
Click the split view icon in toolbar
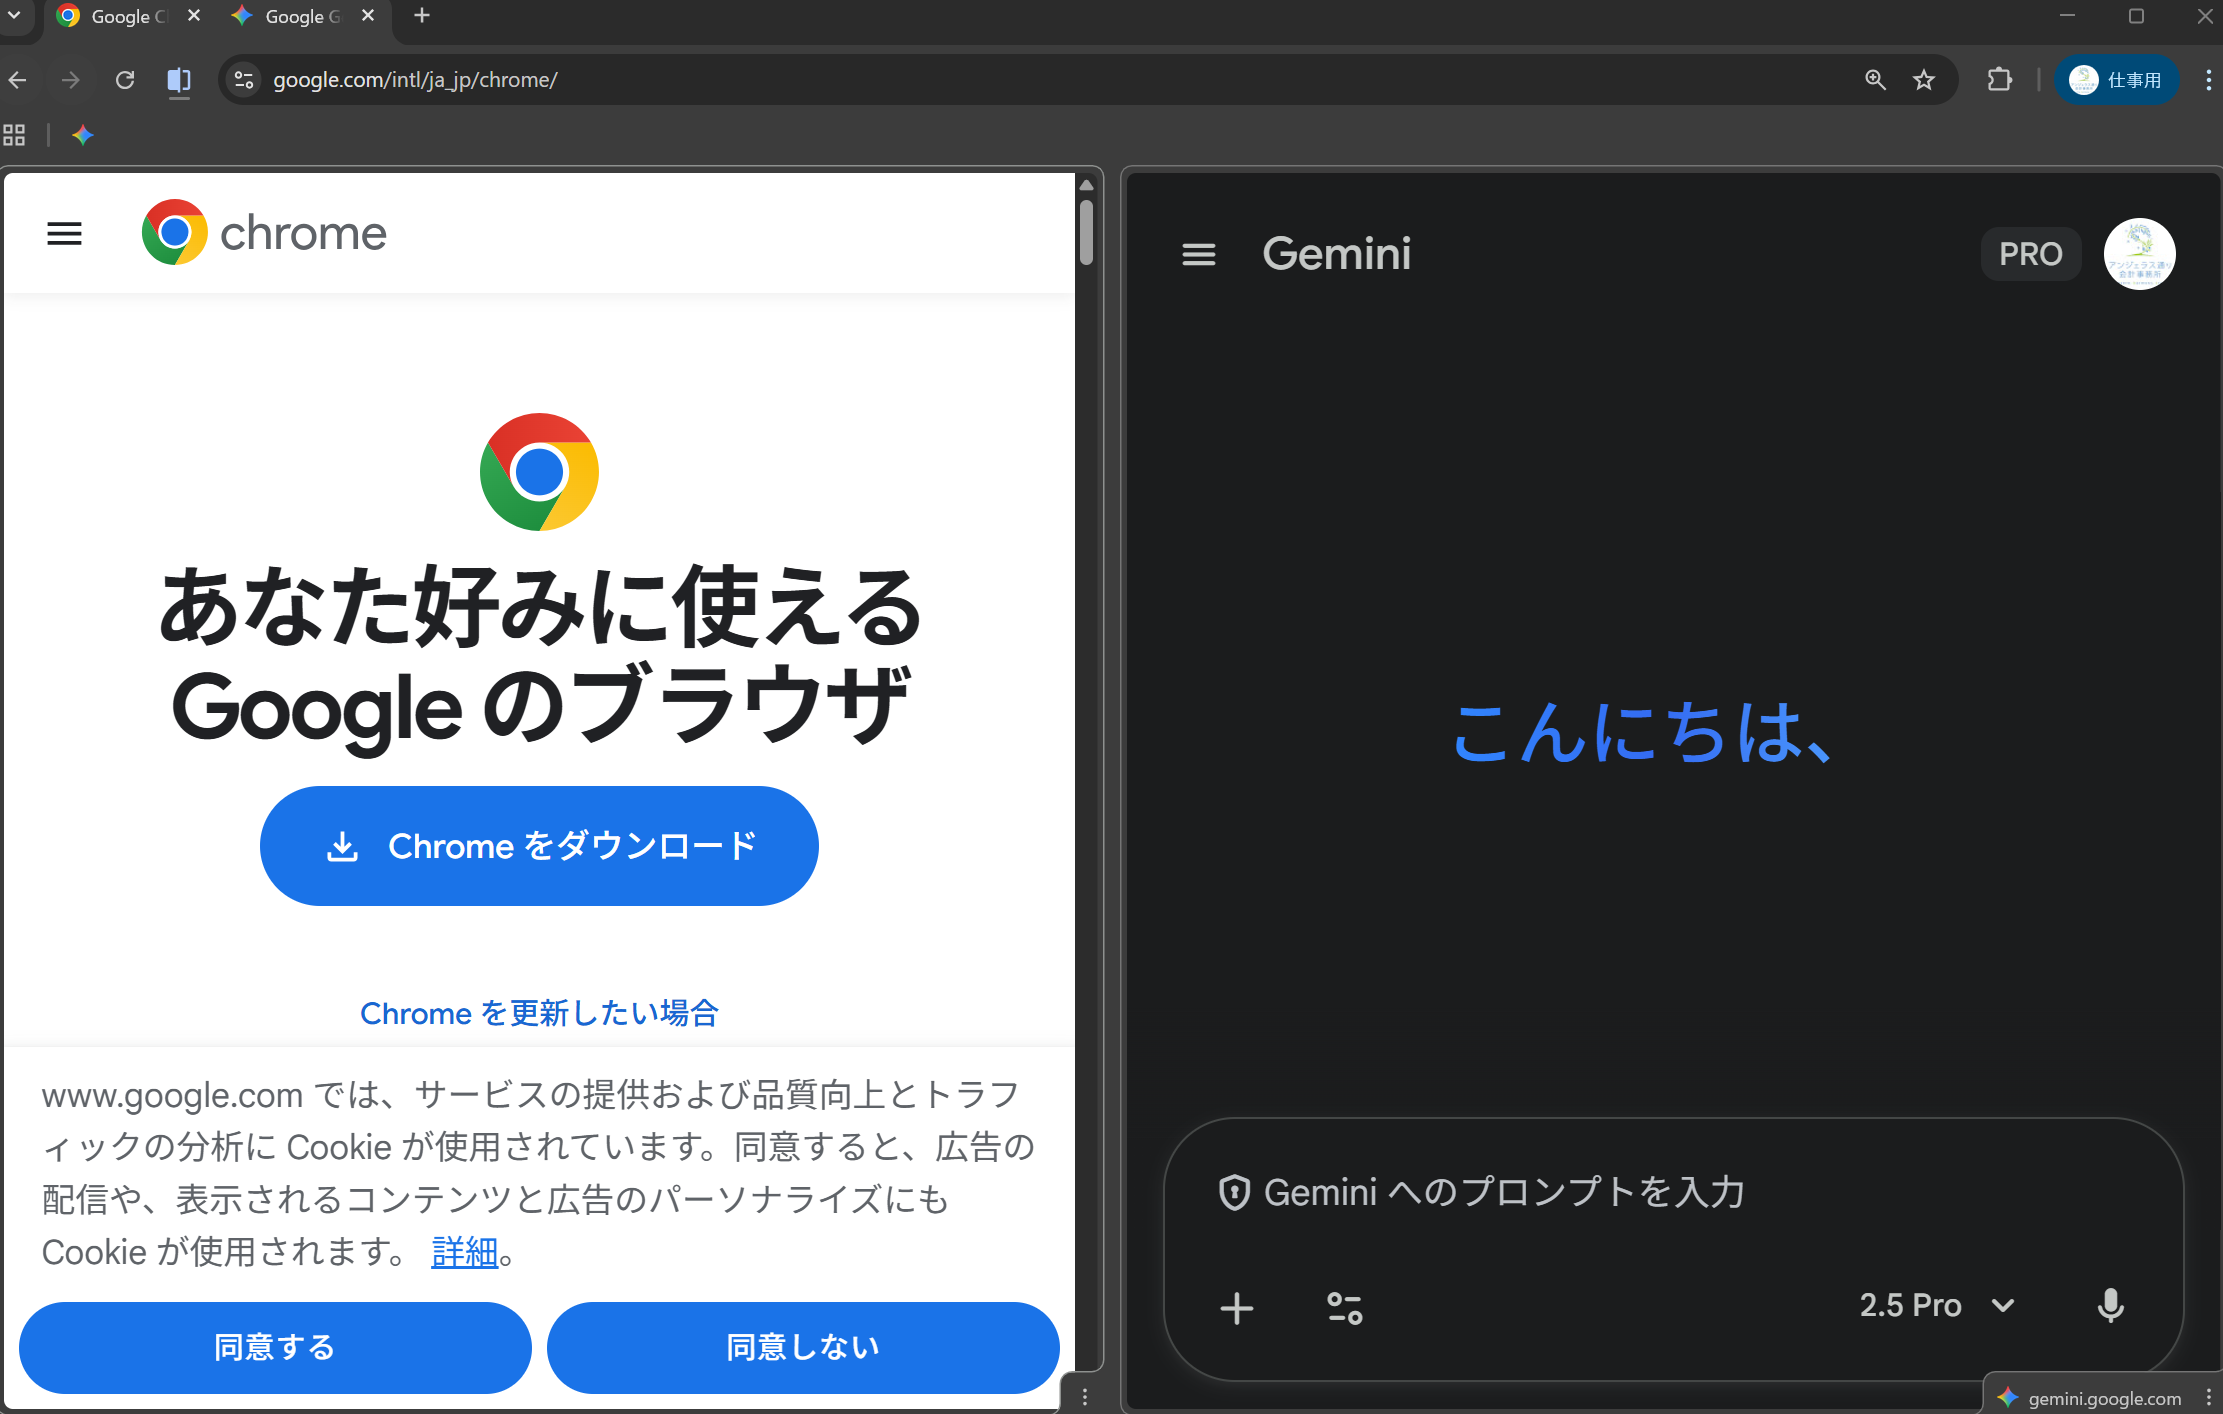coord(179,80)
